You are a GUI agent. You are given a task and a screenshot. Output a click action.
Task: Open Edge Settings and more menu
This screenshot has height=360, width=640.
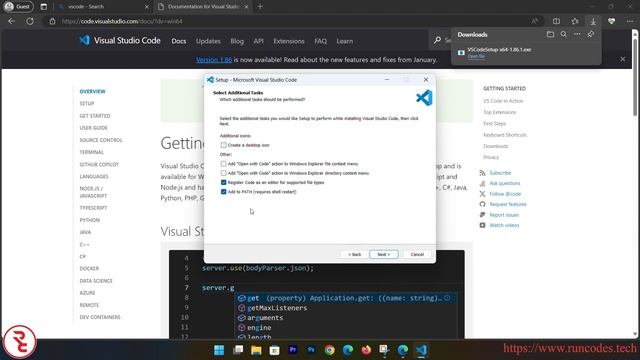click(x=630, y=21)
